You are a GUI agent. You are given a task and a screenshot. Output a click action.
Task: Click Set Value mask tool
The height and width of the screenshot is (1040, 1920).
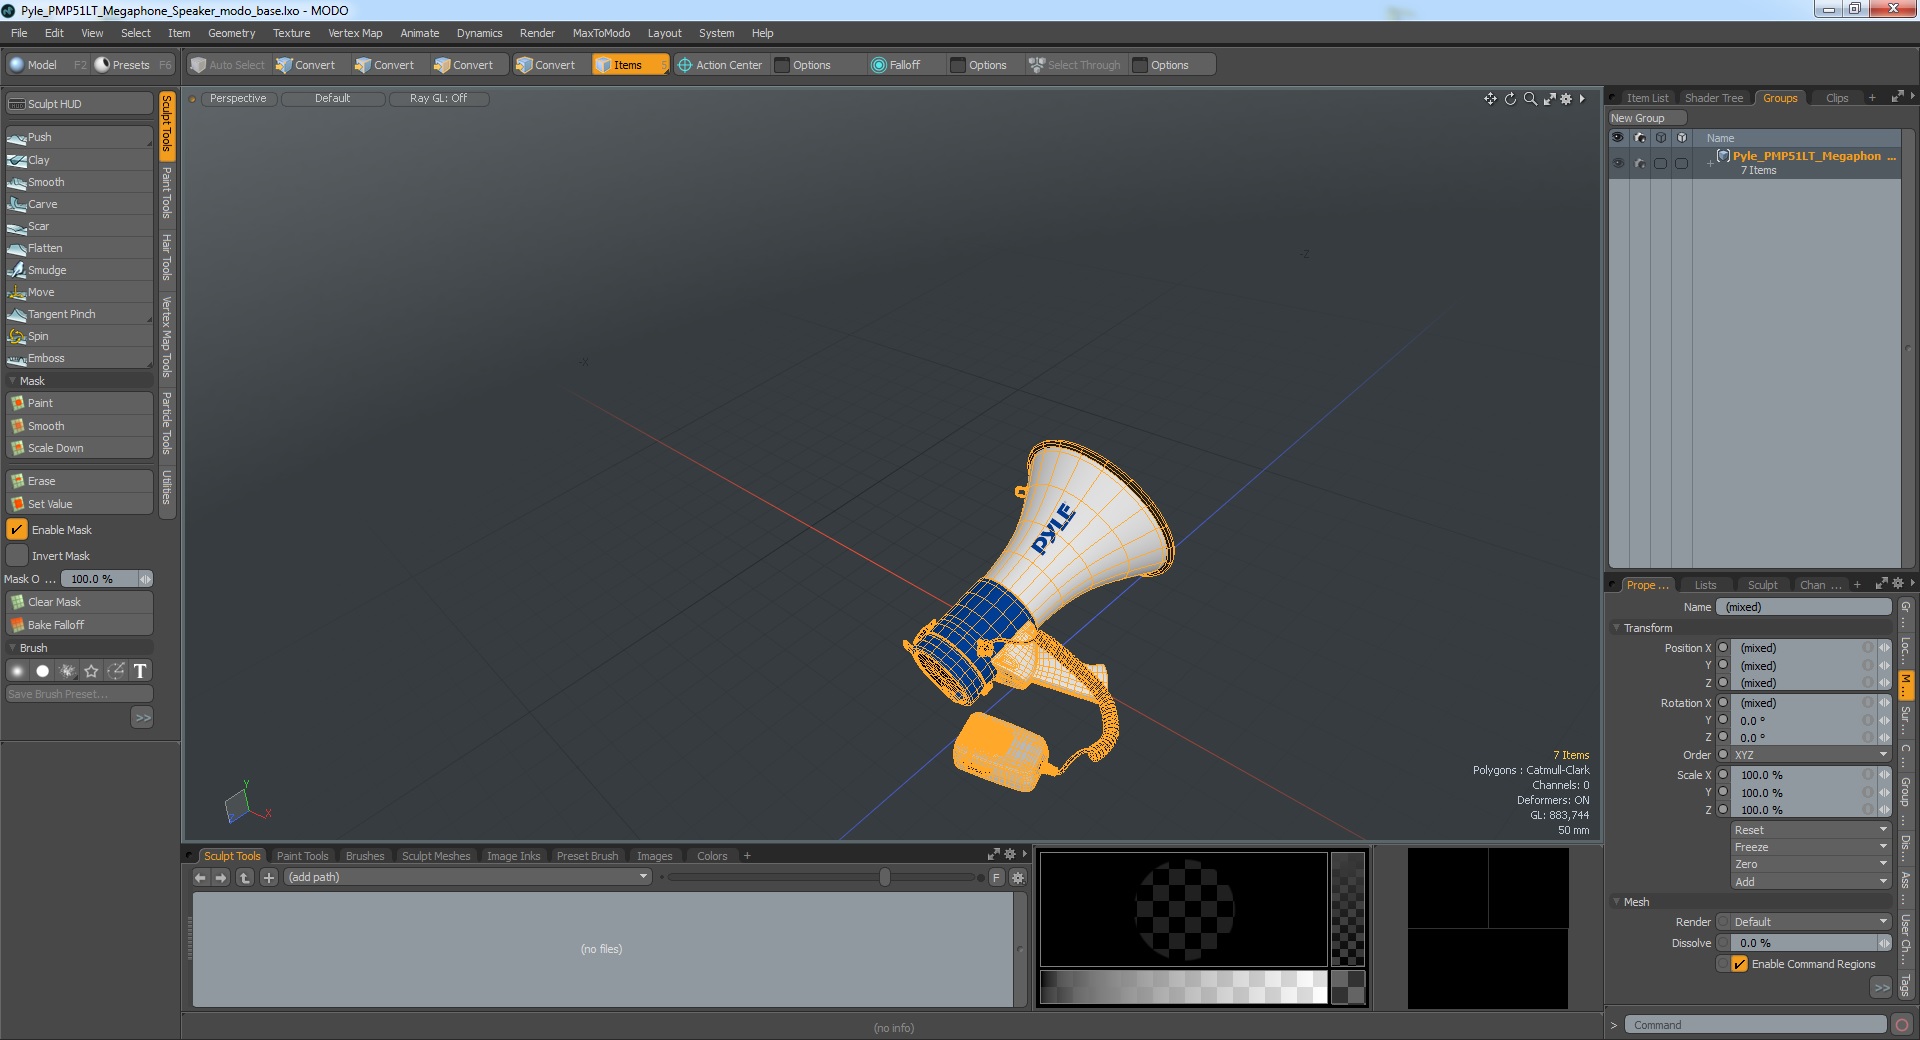pos(79,504)
